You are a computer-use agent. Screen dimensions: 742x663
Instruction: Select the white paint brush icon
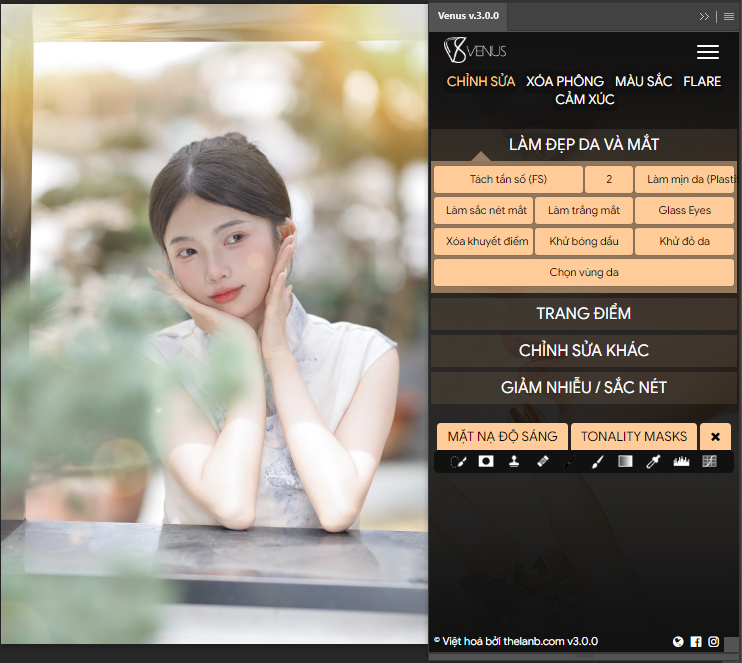pyautogui.click(x=597, y=462)
